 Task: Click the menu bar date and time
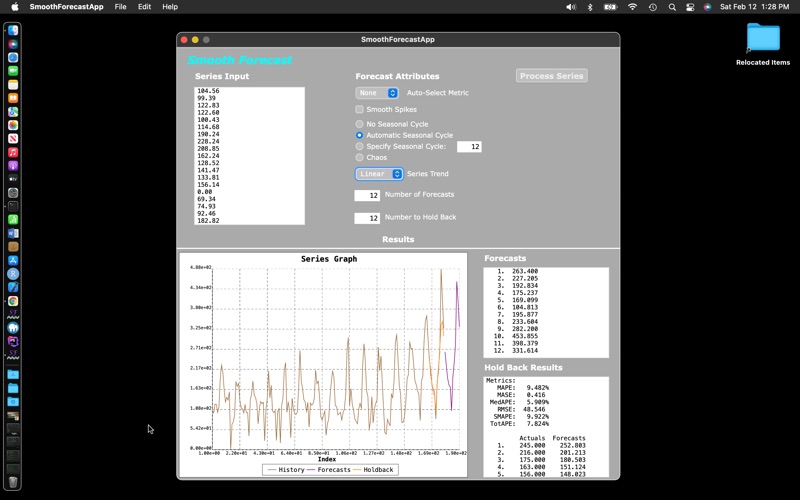[755, 7]
